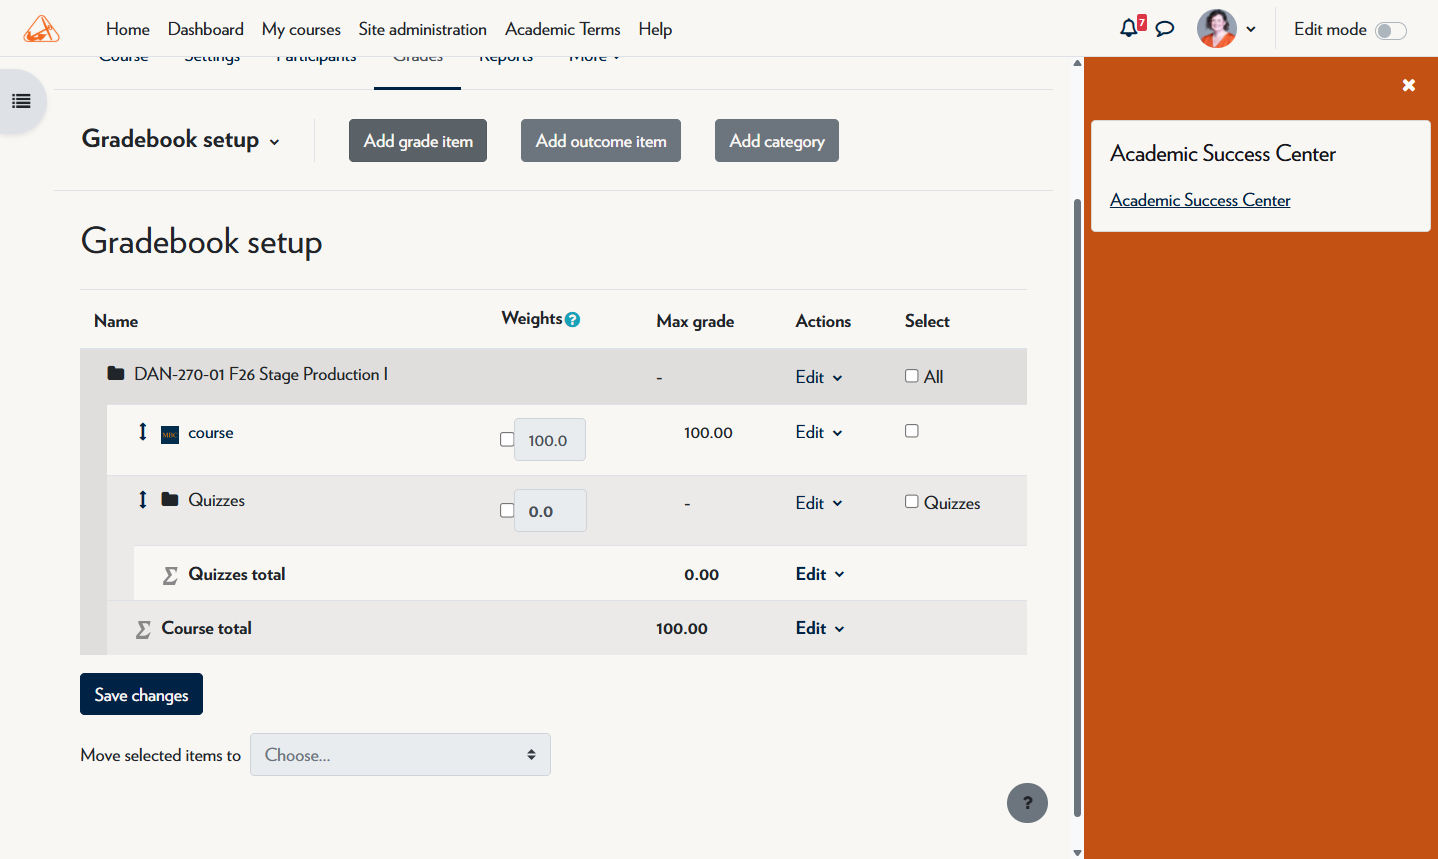Click the course weight field showing 100.0
This screenshot has height=859, width=1438.
coord(550,440)
